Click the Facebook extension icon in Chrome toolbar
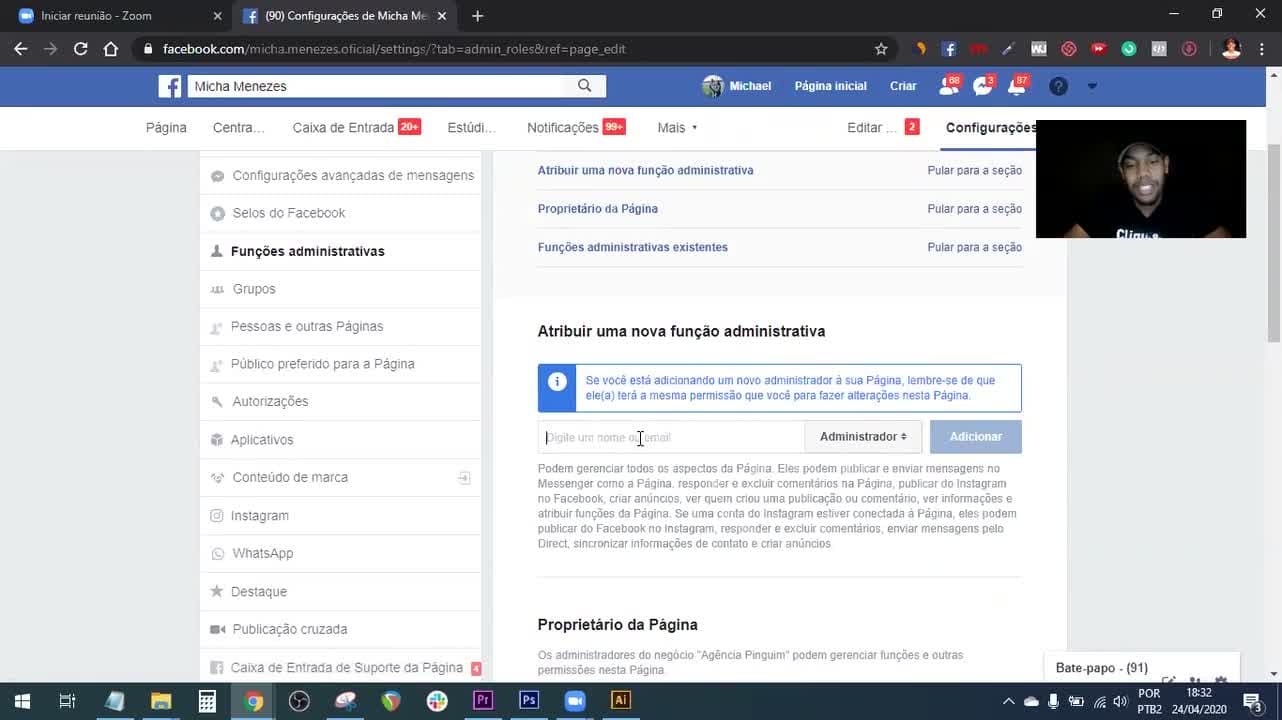The height and width of the screenshot is (720, 1282). point(949,49)
